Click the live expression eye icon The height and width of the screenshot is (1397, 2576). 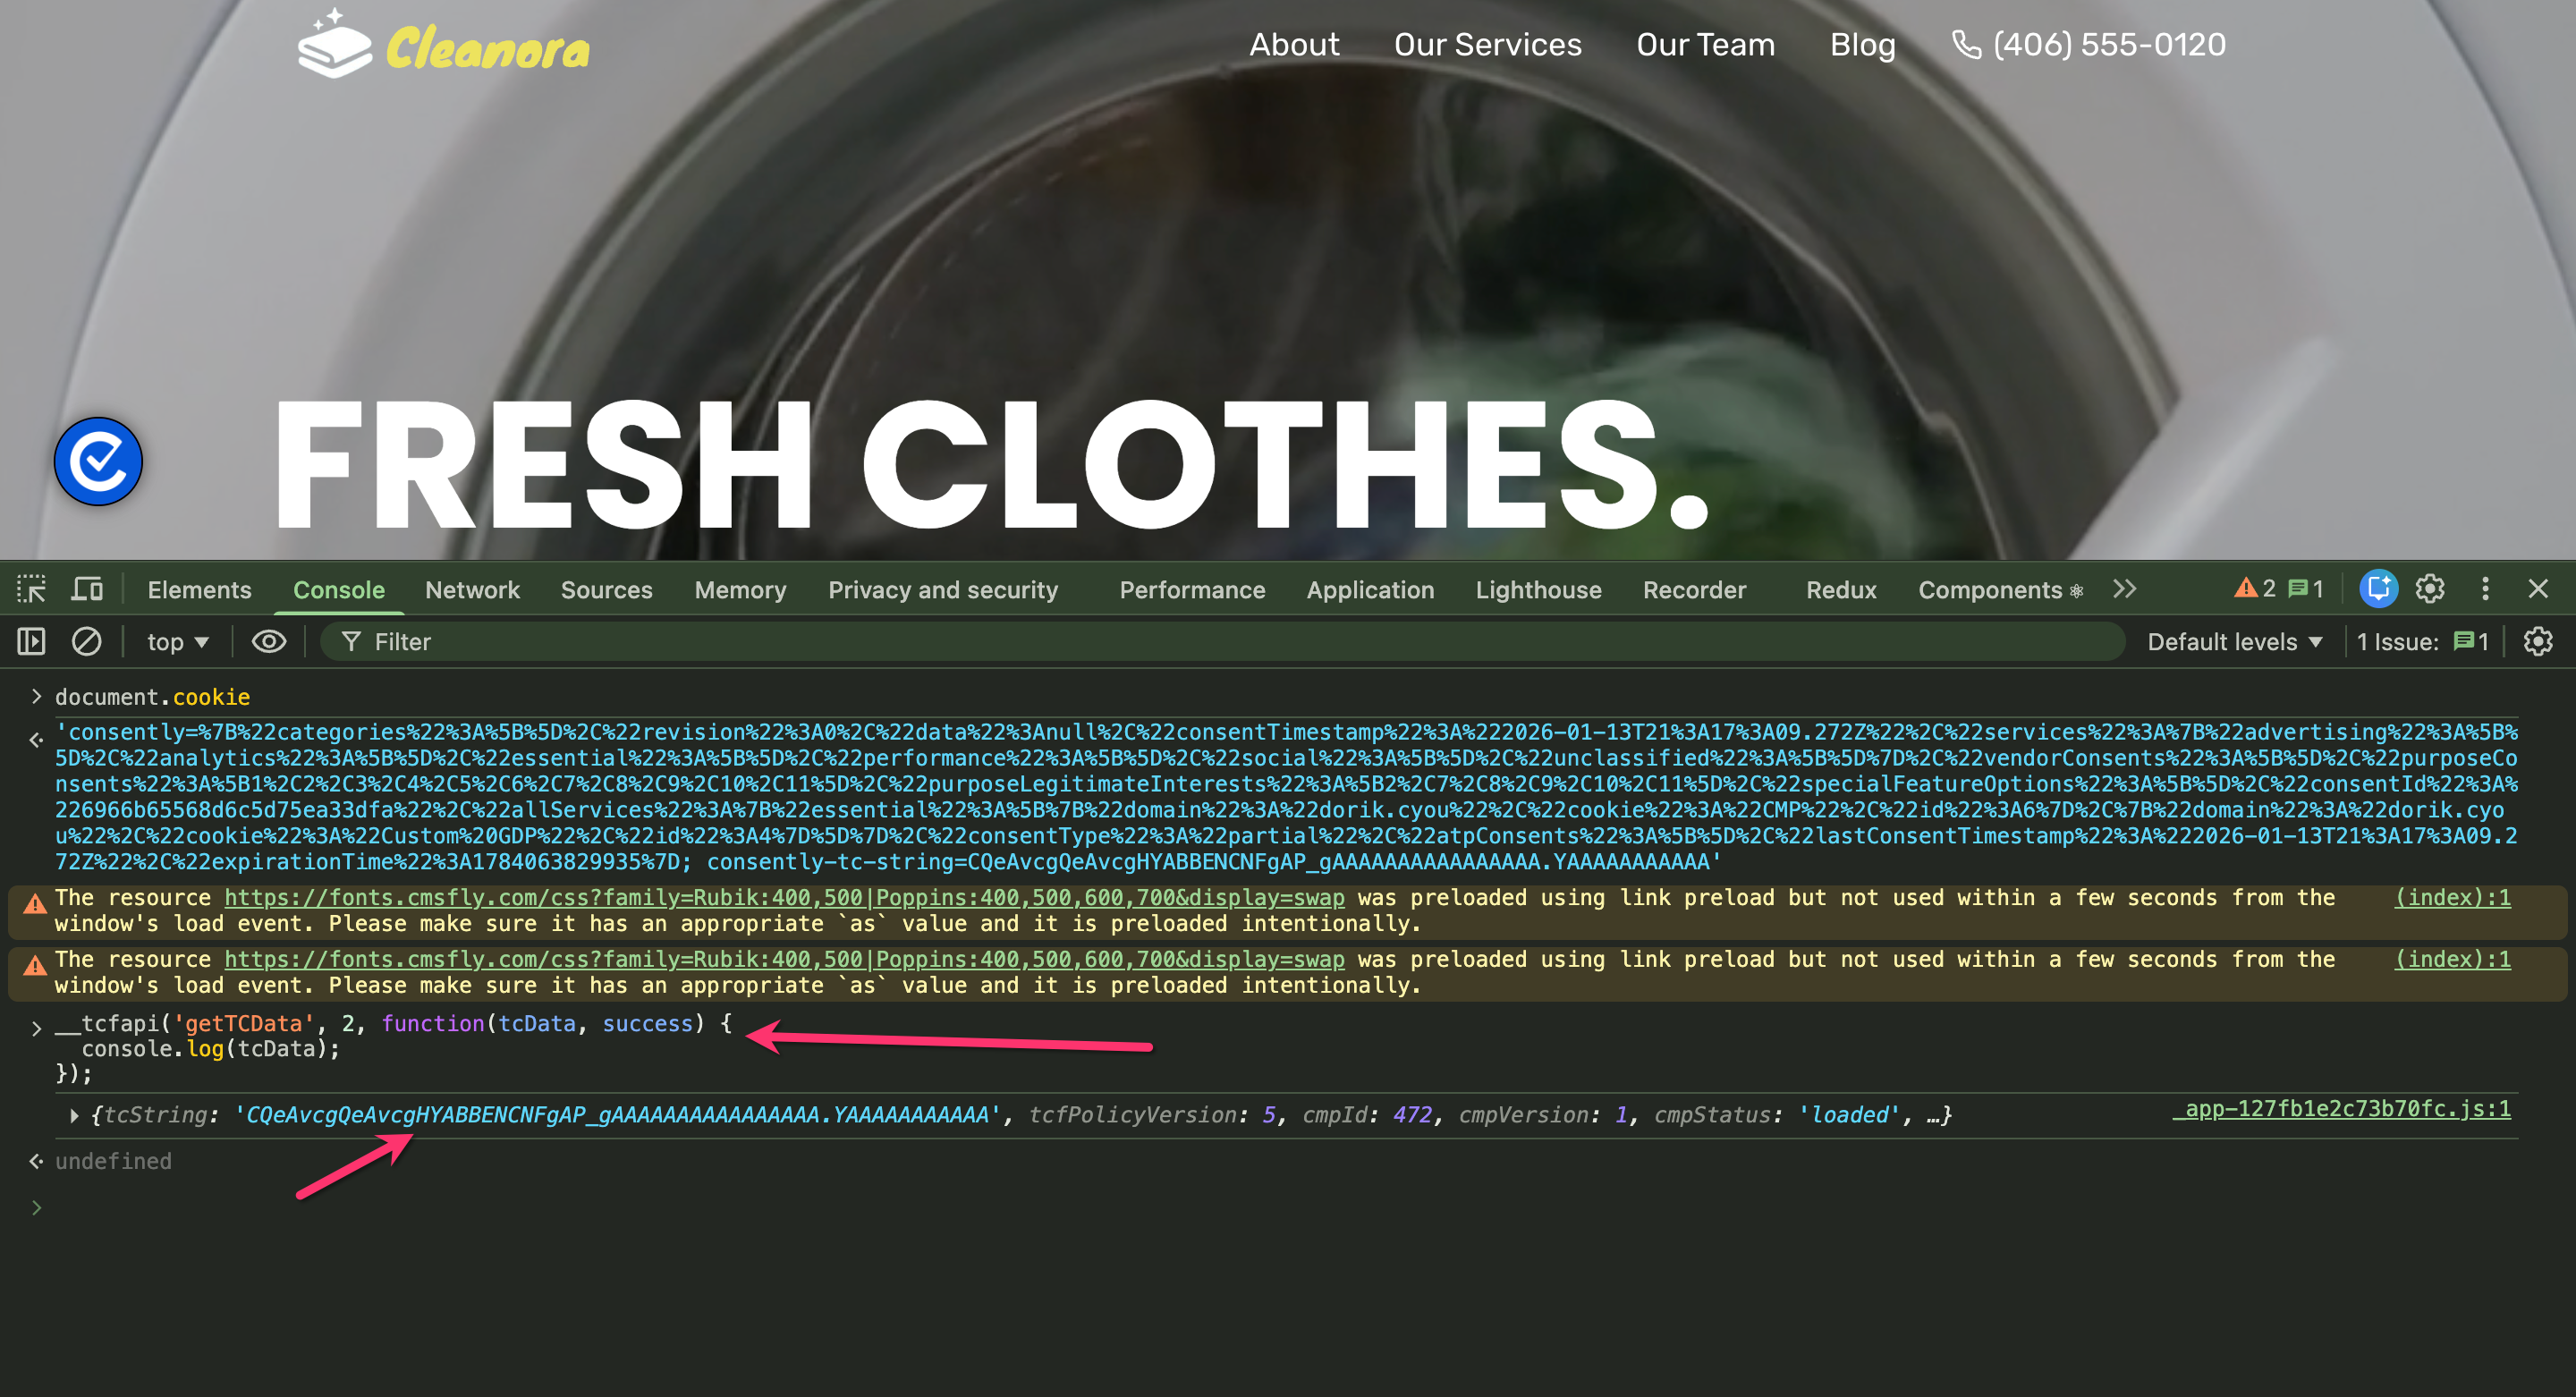[268, 641]
